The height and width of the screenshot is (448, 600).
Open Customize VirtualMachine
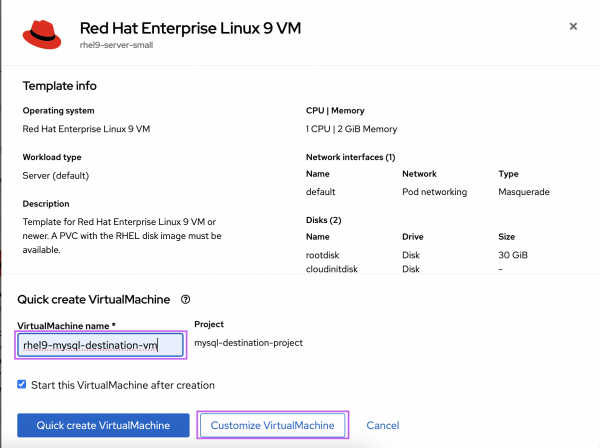tap(273, 425)
